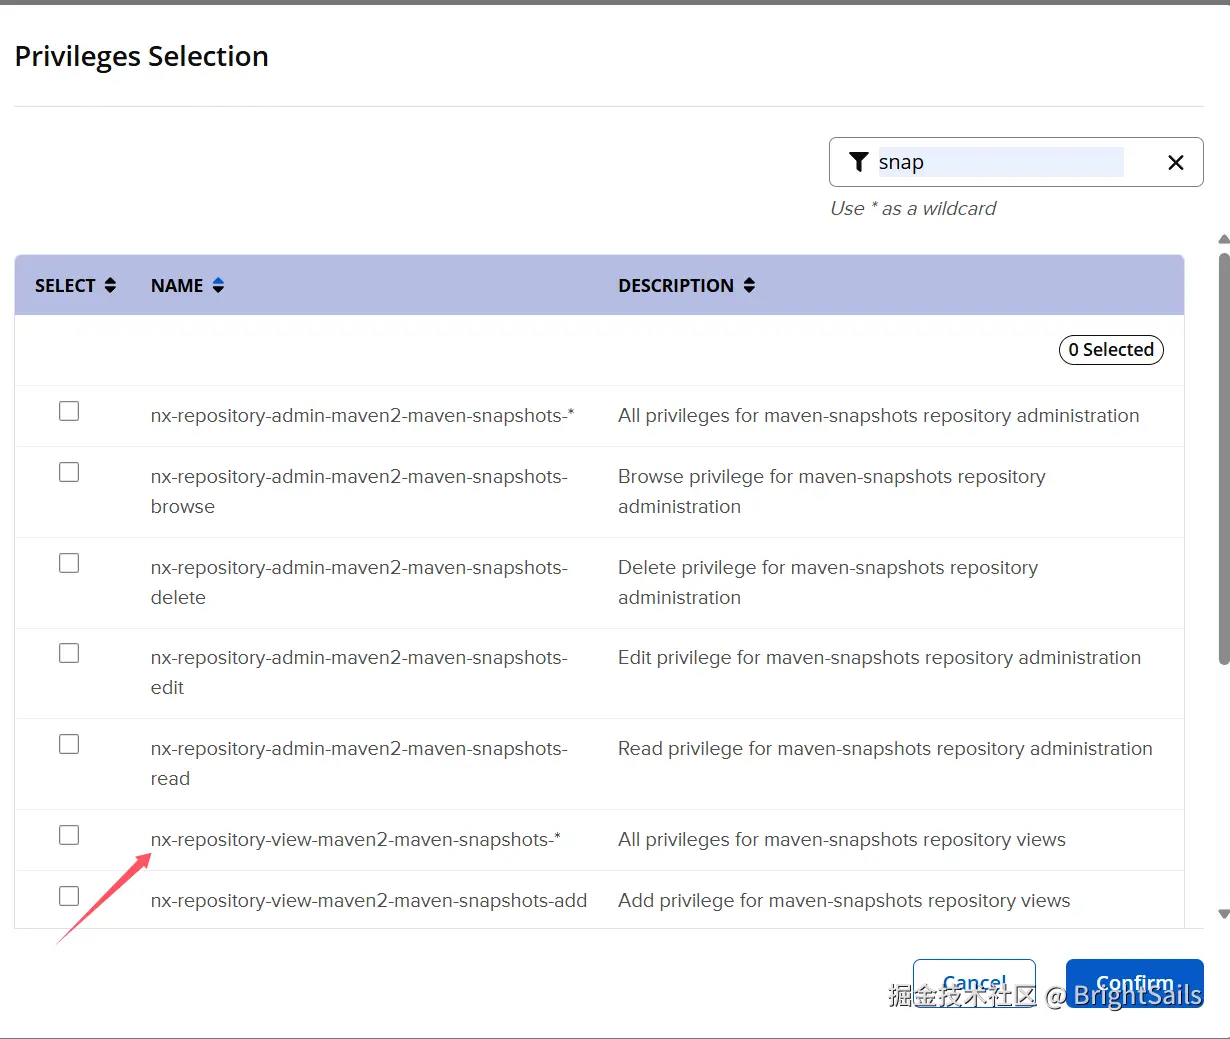Sort by SELECT column arrows

(x=110, y=286)
